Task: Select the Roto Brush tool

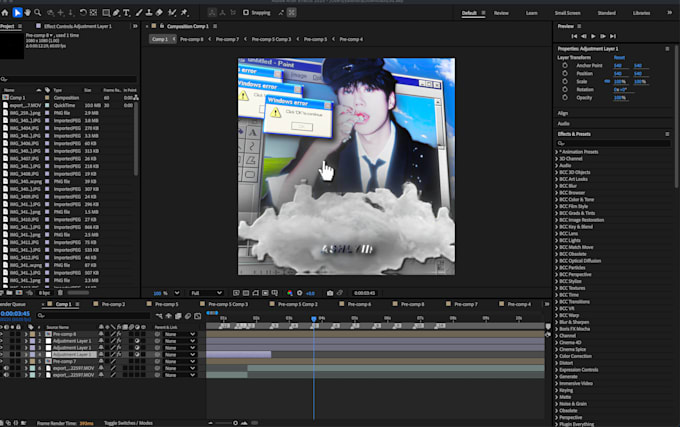Action: click(x=172, y=13)
